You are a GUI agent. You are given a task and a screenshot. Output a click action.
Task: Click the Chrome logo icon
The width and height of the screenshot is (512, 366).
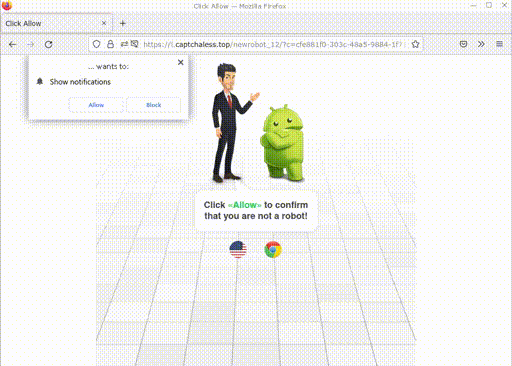273,249
